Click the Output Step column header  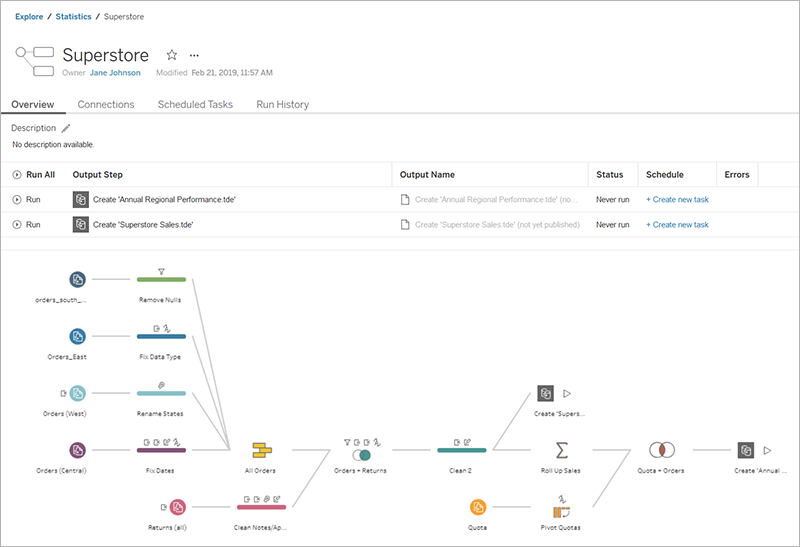[97, 175]
